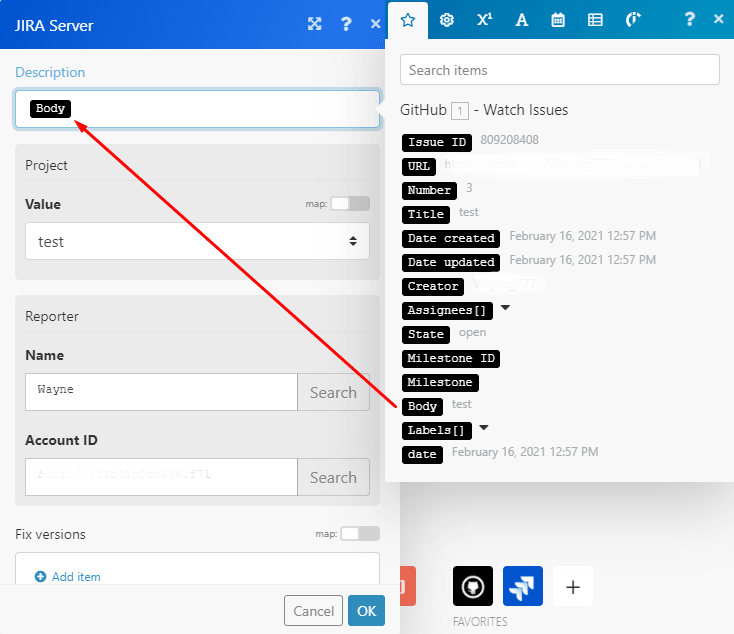
Task: Select the Milestone ID variable pill
Action: 451,358
